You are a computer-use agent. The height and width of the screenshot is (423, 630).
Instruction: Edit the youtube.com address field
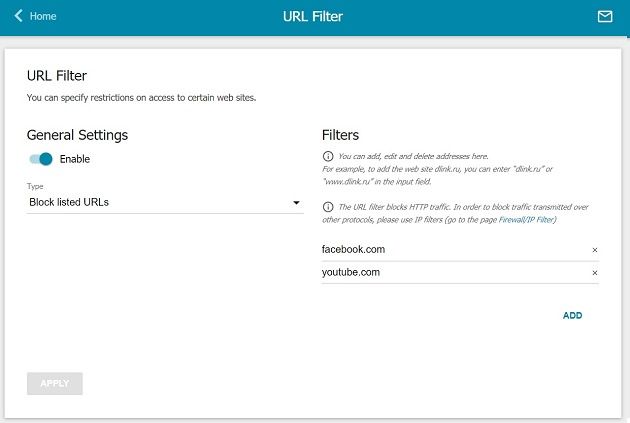tap(455, 272)
